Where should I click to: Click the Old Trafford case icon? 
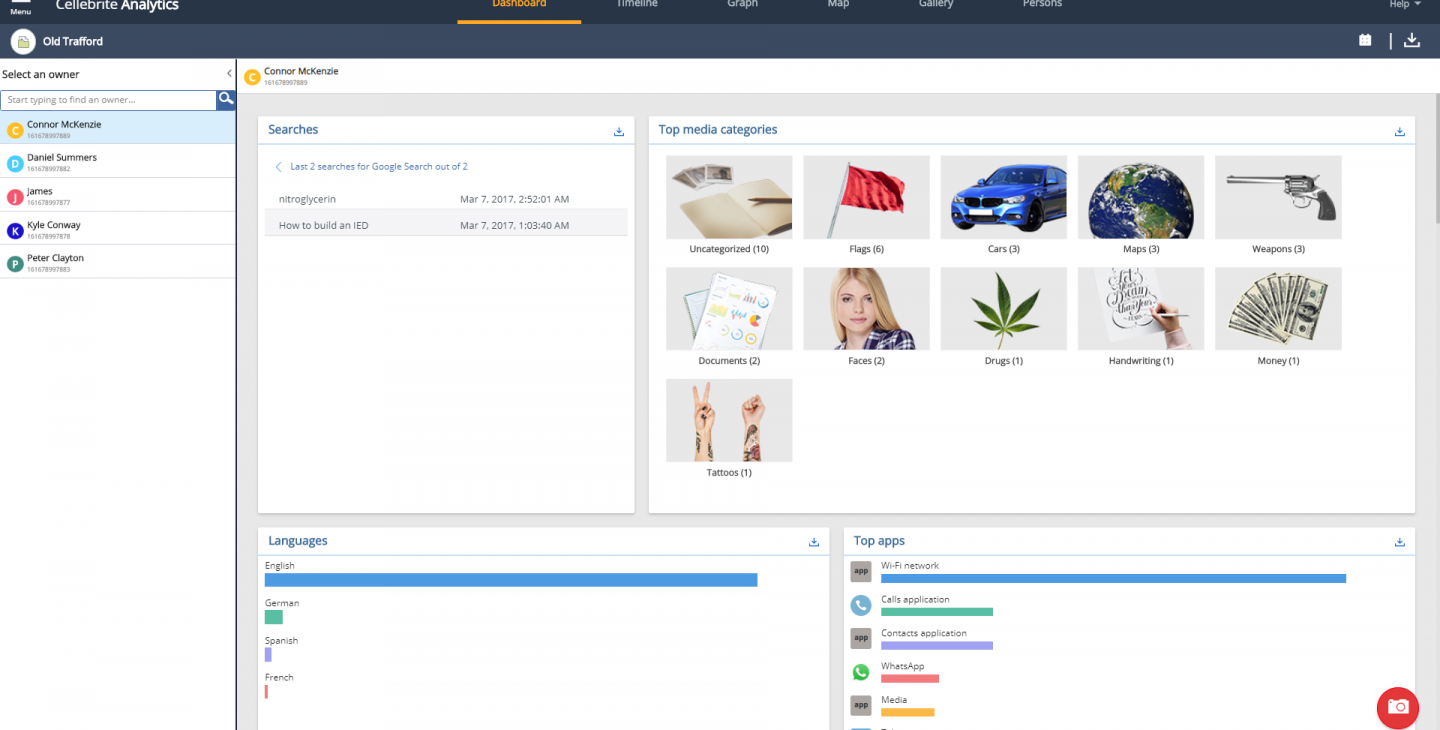click(x=21, y=41)
